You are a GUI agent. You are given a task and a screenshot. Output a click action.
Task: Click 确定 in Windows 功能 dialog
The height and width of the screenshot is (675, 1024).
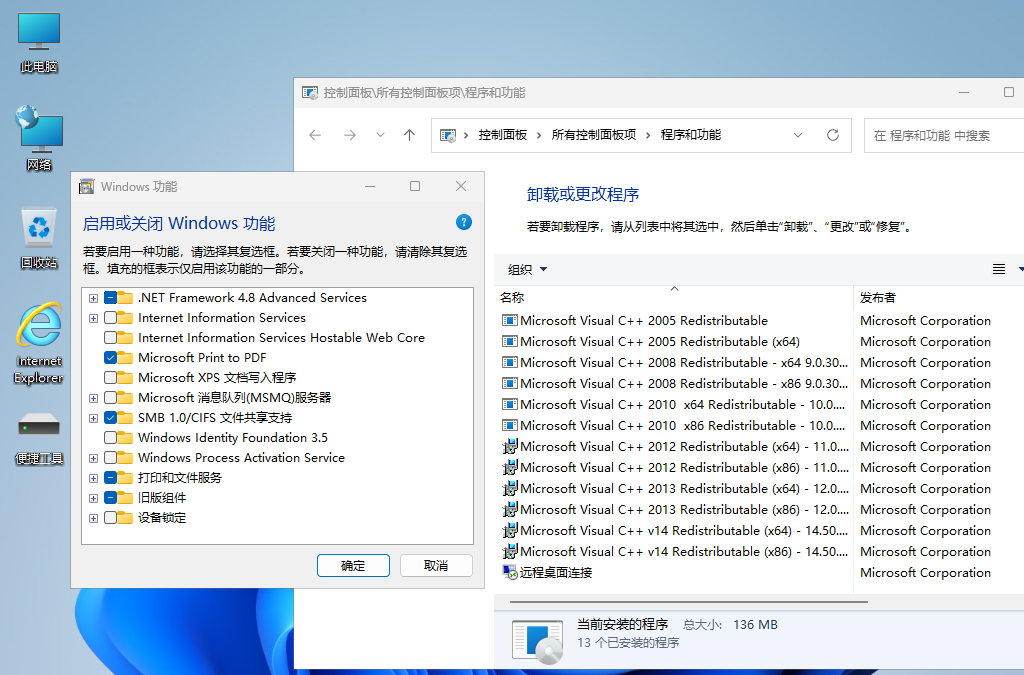point(353,565)
